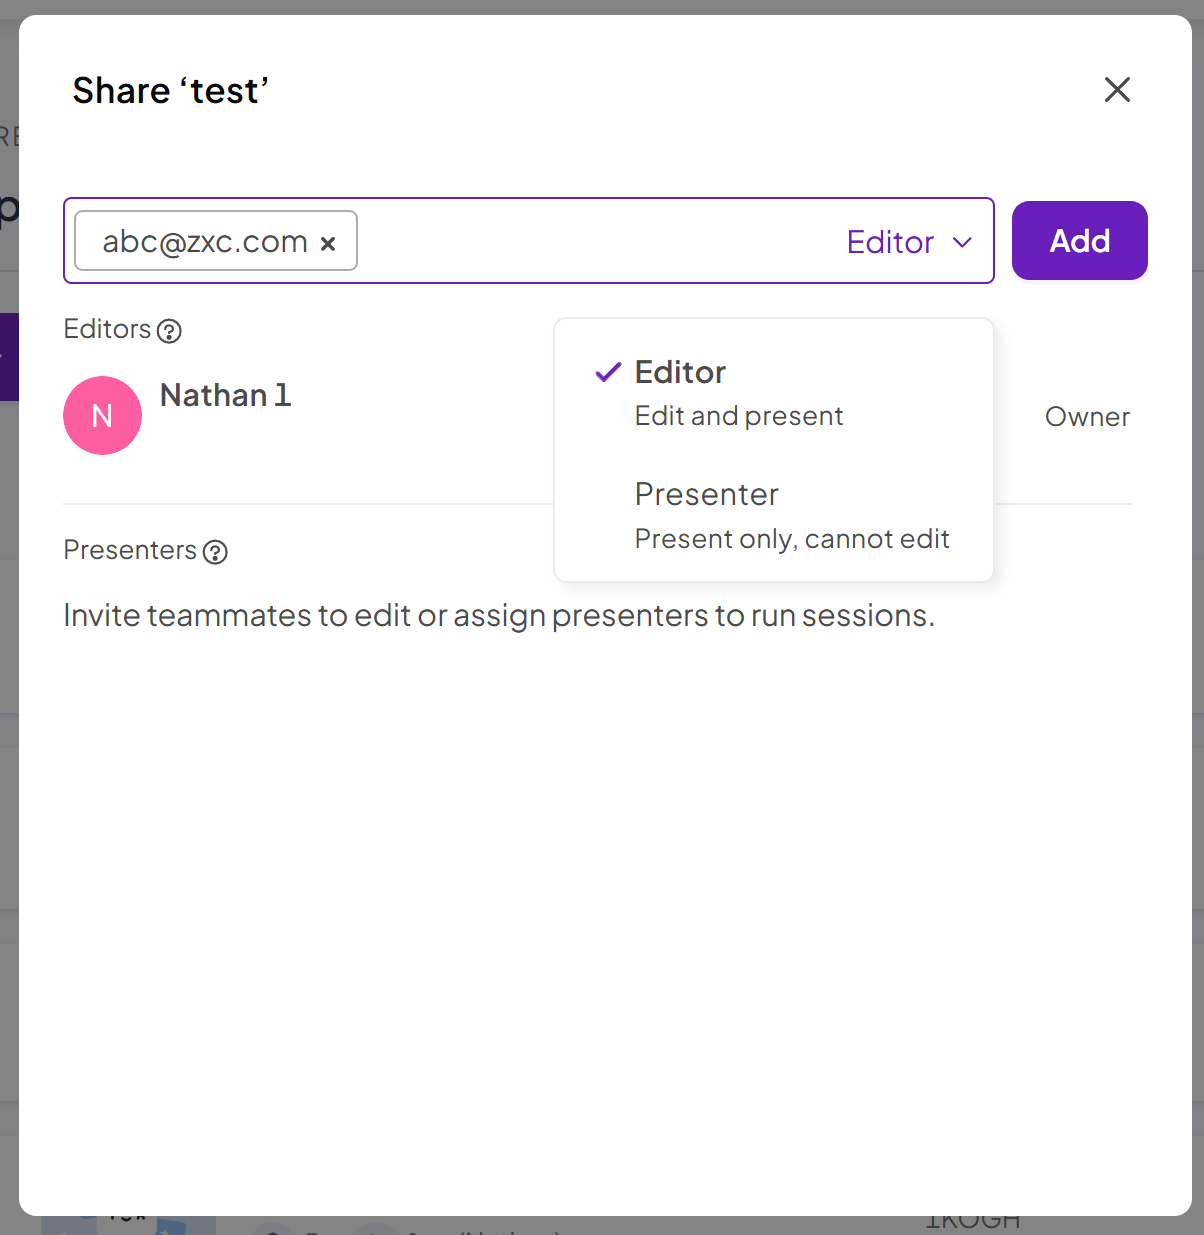This screenshot has height=1235, width=1204.
Task: Click 'Present only, cannot edit' description
Action: [792, 539]
